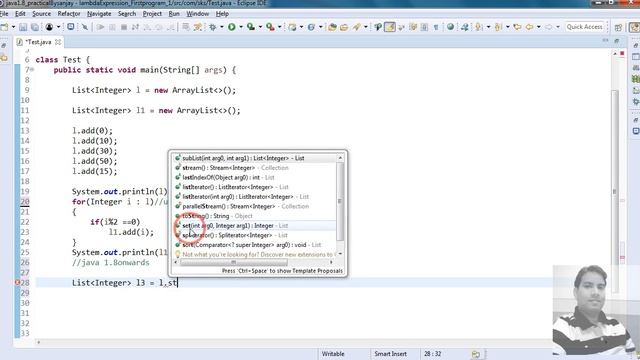Toggle Block Selection Mode icon
The width and height of the screenshot is (640, 360).
[x=424, y=27]
